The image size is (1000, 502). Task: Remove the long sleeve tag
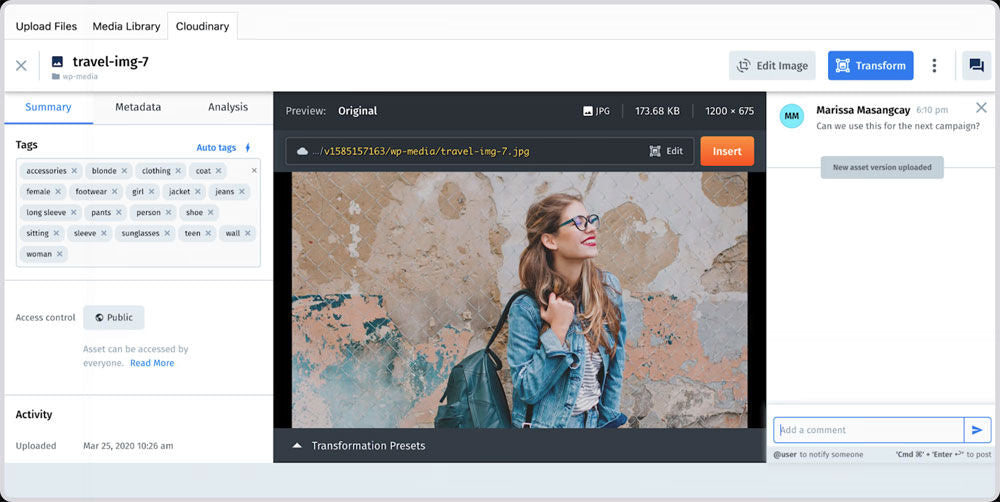pos(73,212)
